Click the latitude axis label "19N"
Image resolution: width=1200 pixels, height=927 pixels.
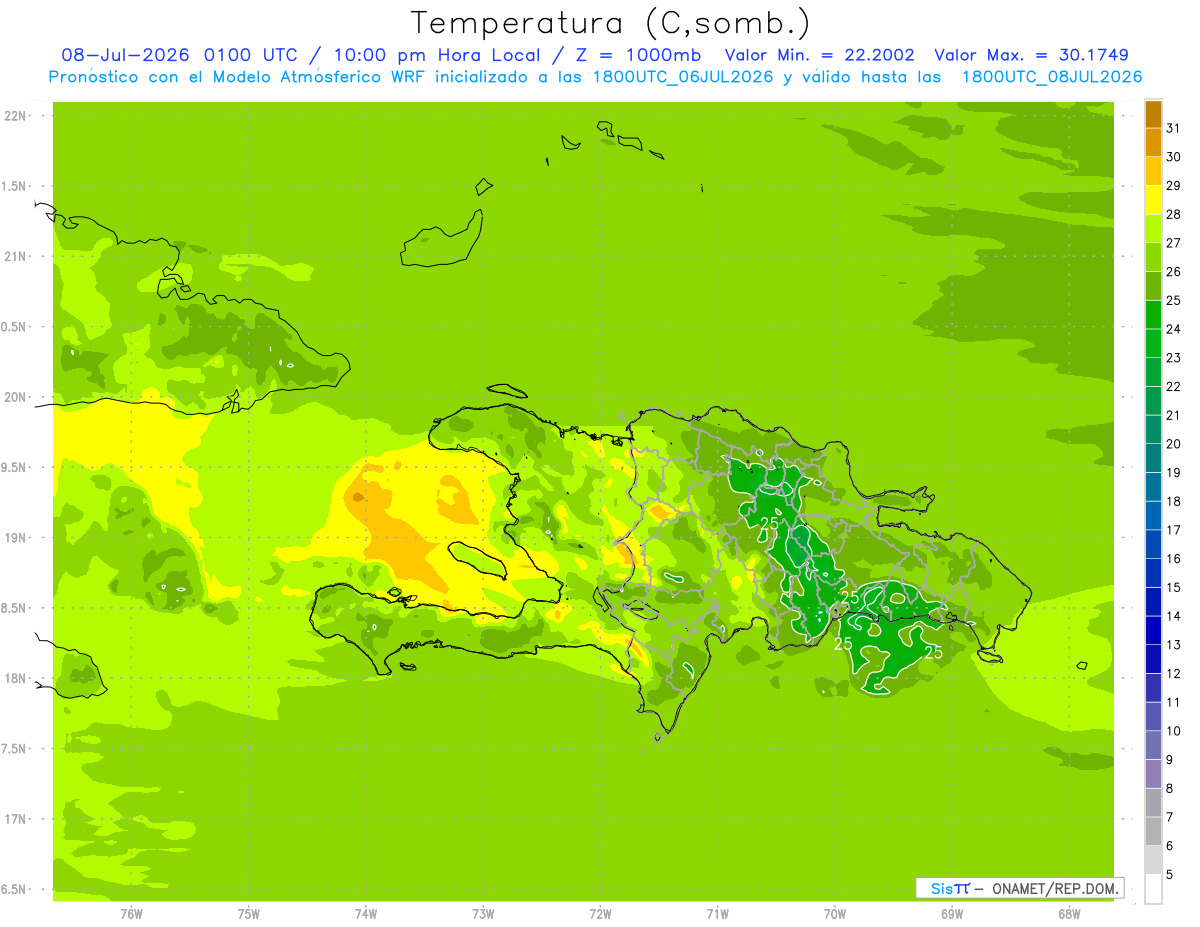(15, 538)
